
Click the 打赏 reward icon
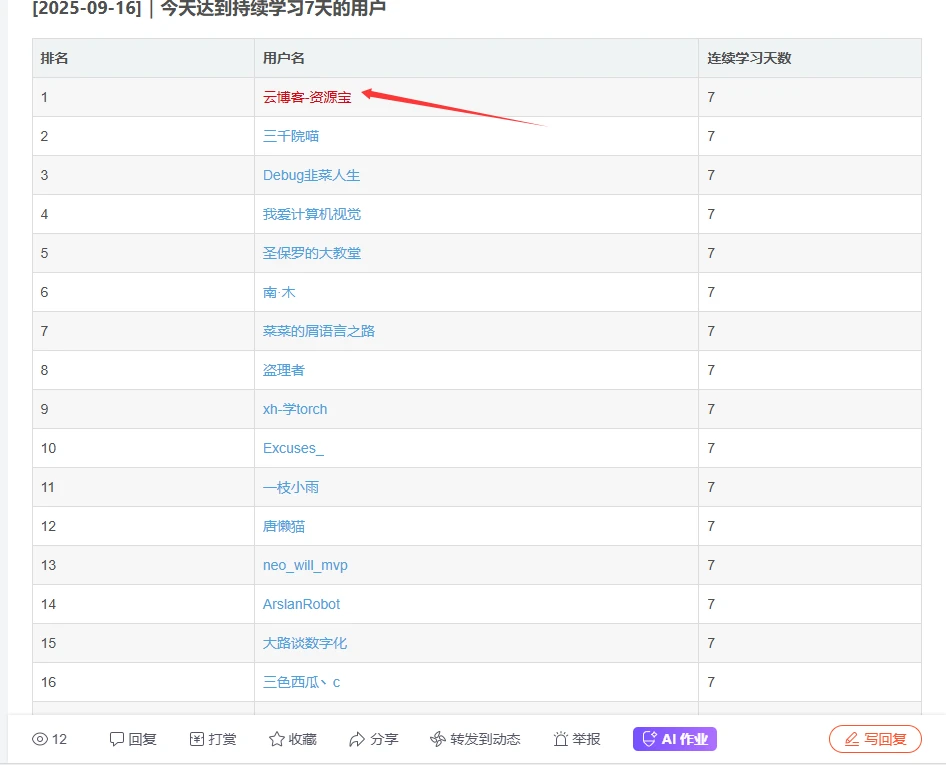pos(197,739)
